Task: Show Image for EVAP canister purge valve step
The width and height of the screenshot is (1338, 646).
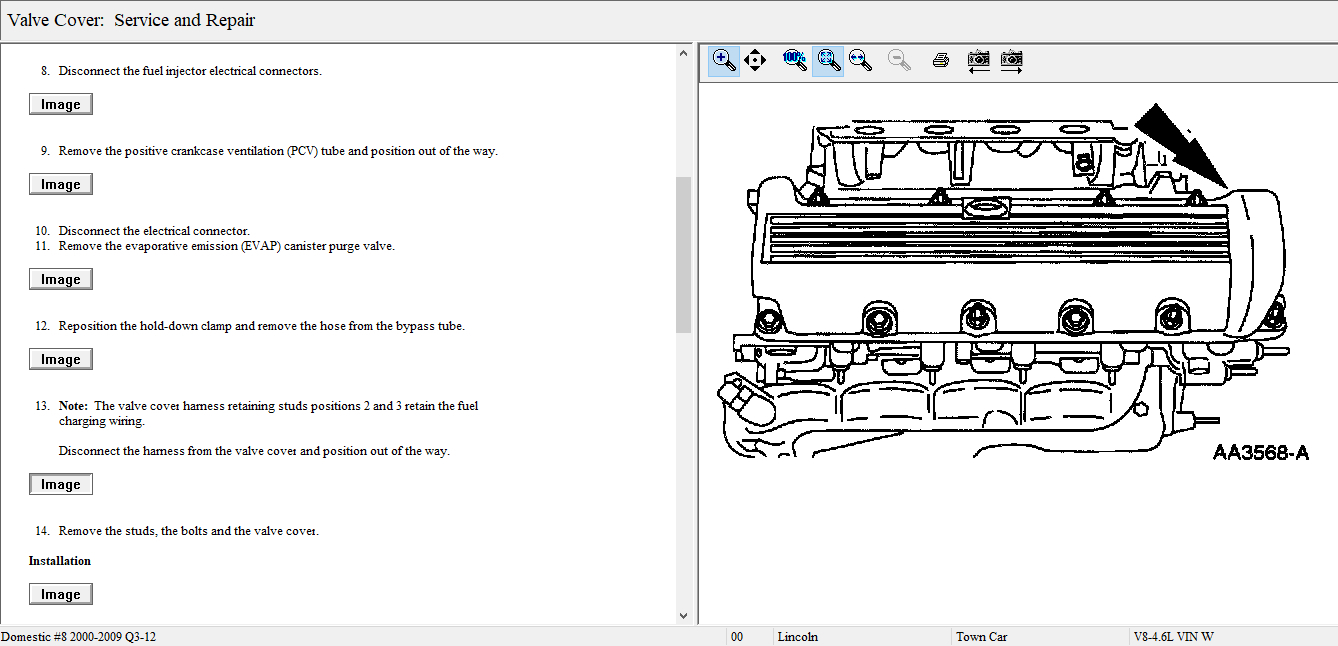Action: 61,280
